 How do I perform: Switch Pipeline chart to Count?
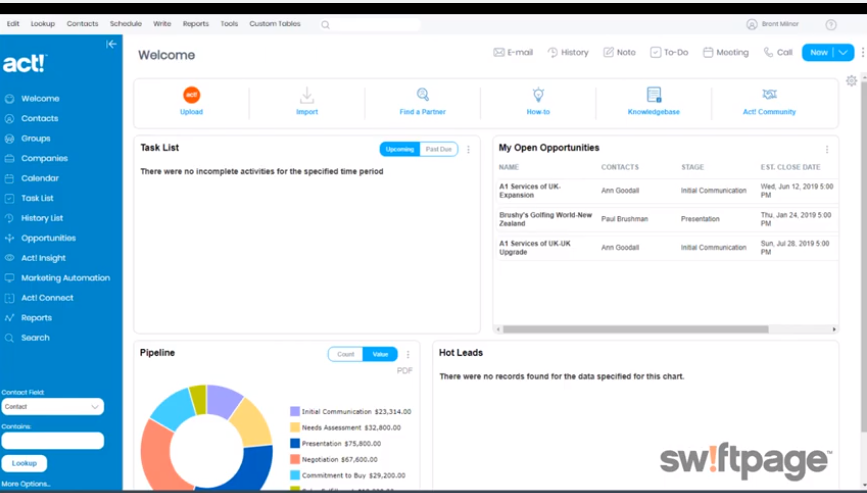(346, 354)
